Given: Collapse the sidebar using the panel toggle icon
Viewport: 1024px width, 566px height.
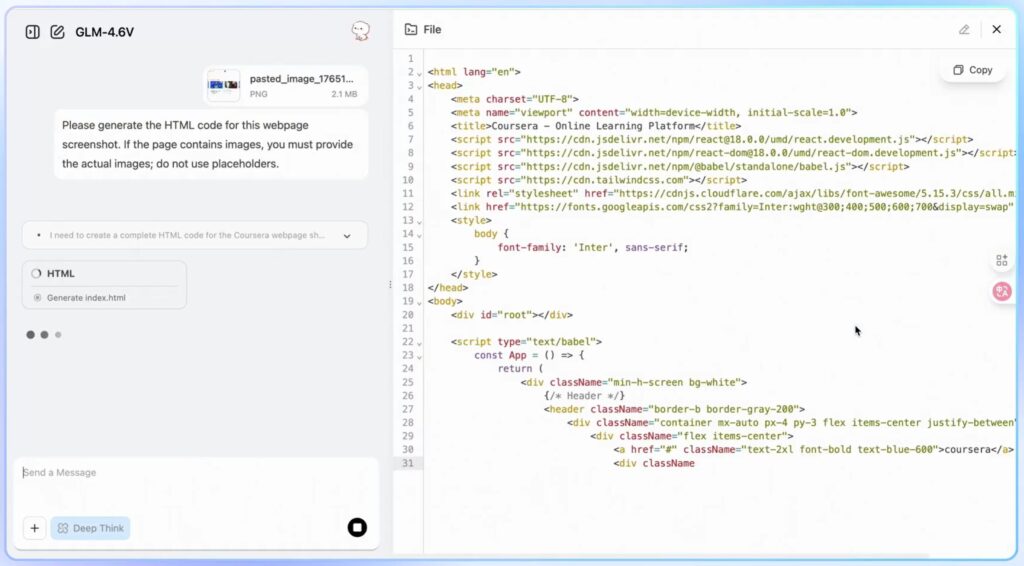Looking at the screenshot, I should pos(32,32).
